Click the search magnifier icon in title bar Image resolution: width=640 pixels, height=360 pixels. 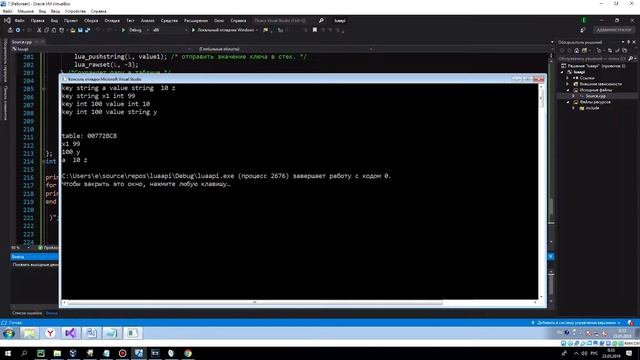pyautogui.click(x=321, y=20)
